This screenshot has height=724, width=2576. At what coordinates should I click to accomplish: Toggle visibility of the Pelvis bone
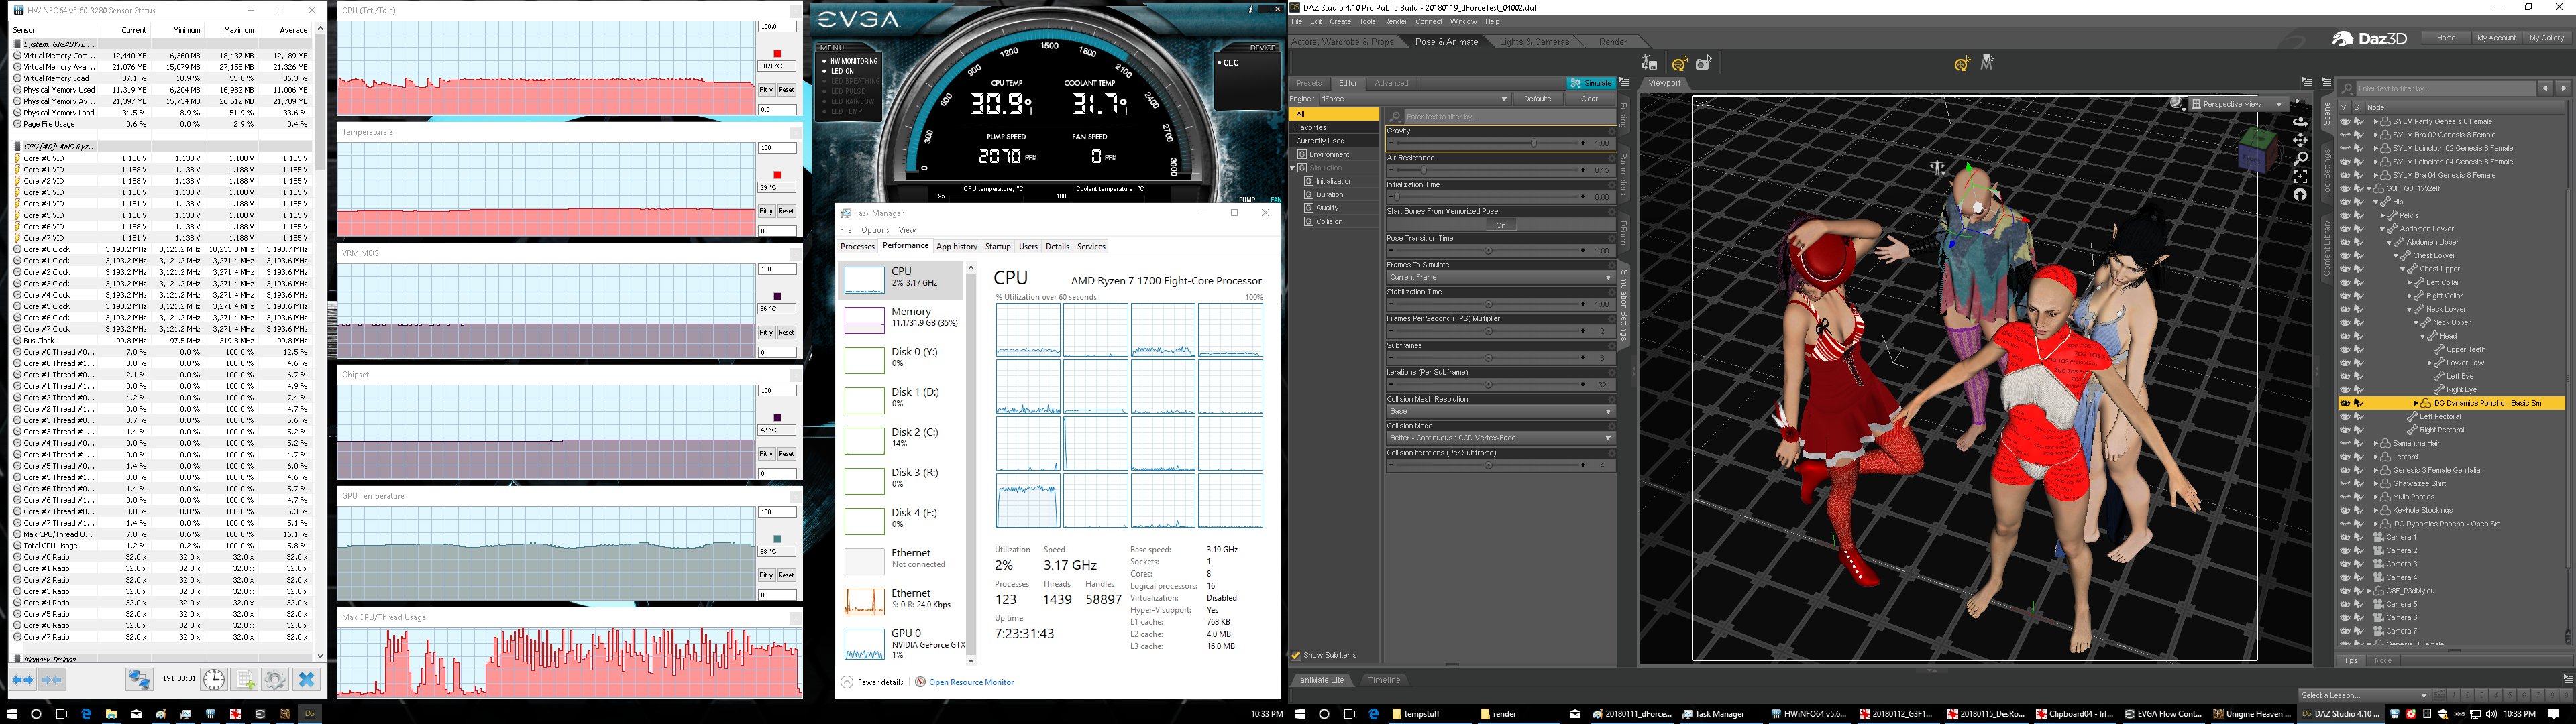pos(2345,216)
